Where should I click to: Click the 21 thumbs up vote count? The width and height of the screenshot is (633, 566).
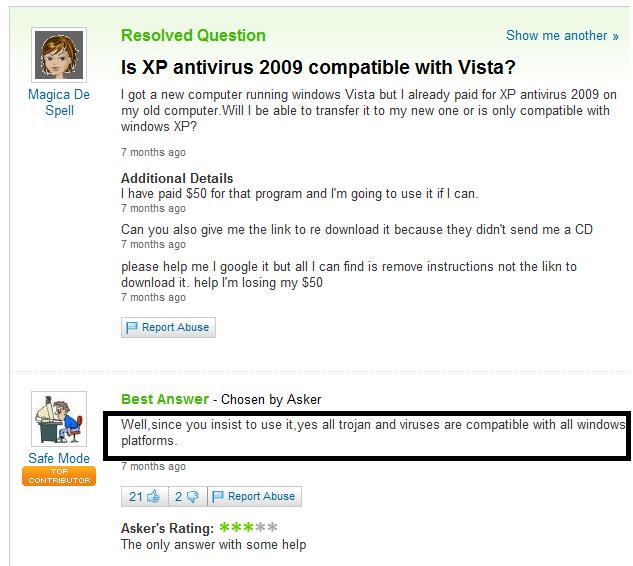point(136,497)
